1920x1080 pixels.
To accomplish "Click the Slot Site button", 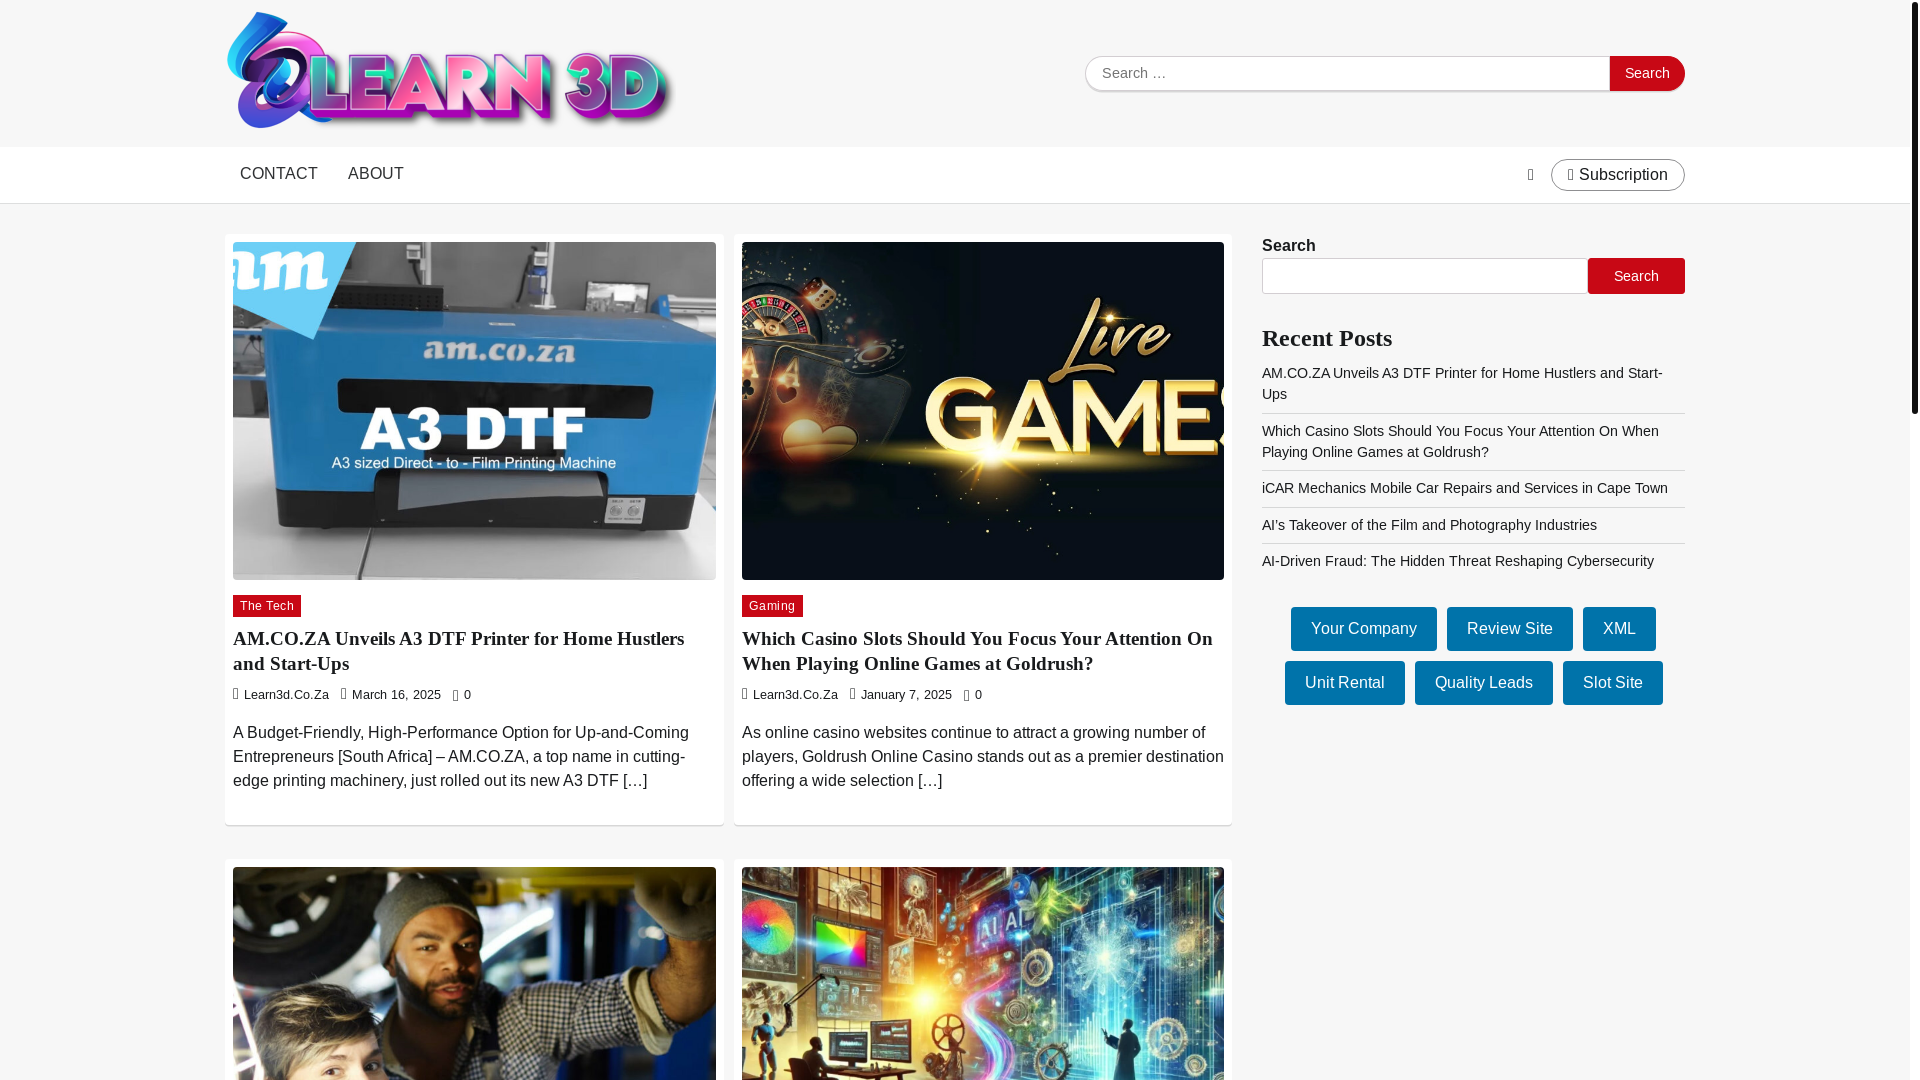I will click(x=1613, y=683).
